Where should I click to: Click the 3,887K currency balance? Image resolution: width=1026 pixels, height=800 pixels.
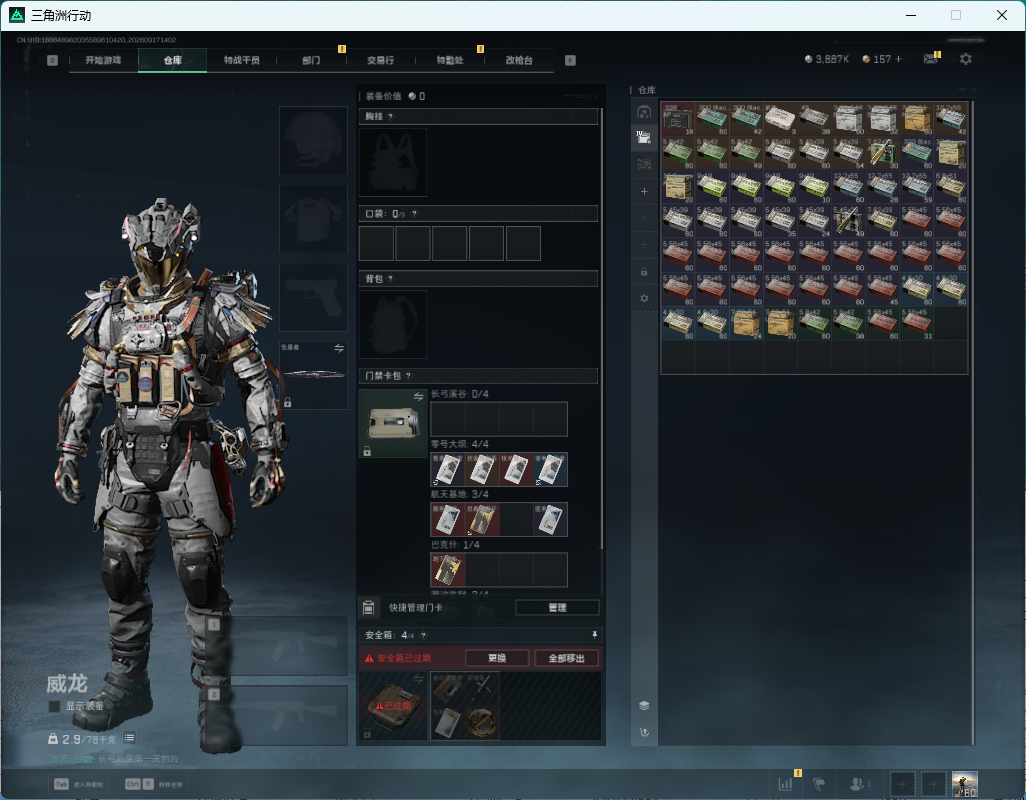(x=826, y=59)
